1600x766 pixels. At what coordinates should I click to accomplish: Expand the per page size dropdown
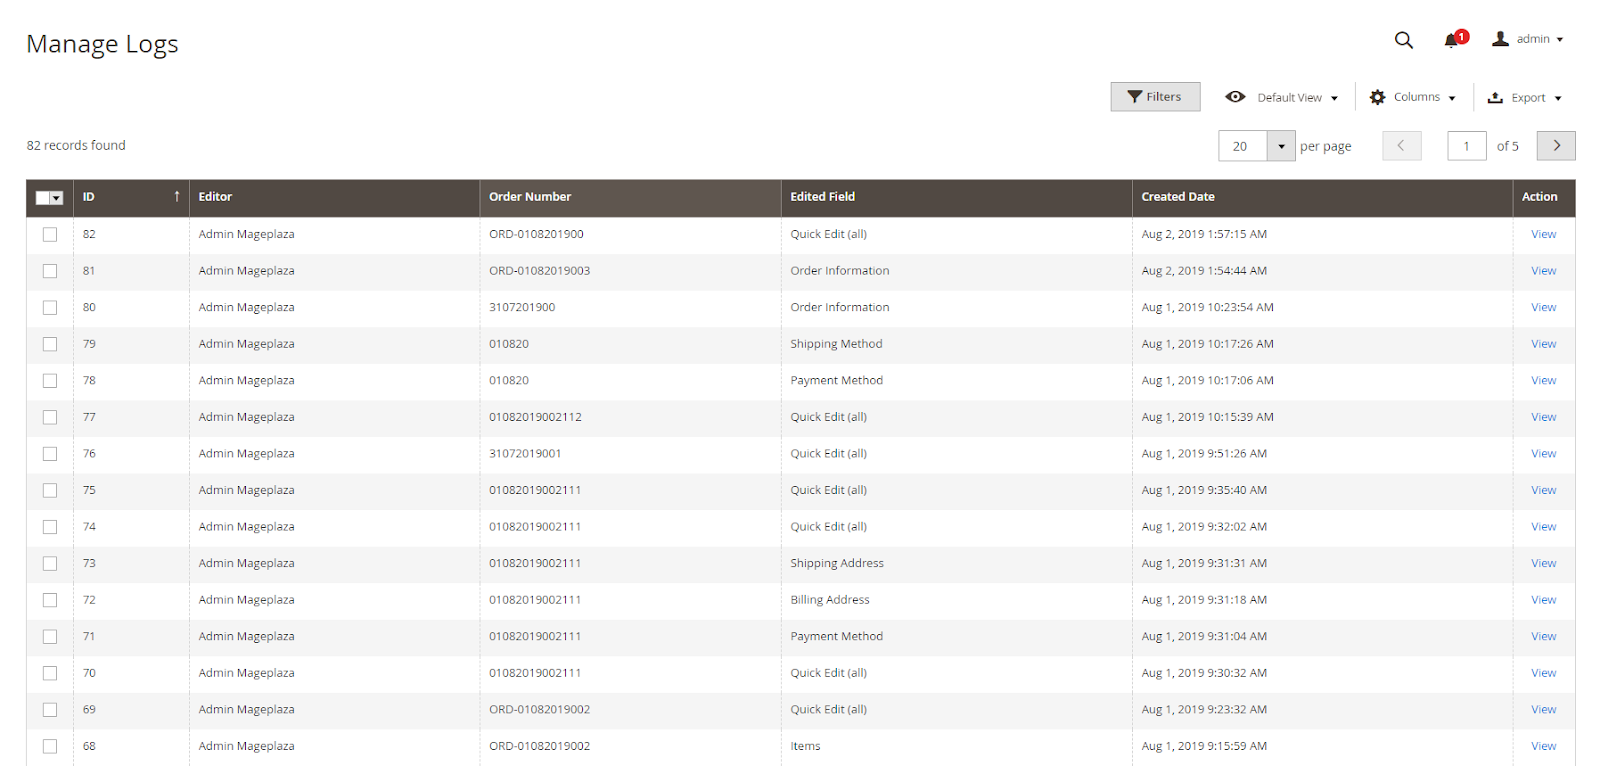(1281, 146)
